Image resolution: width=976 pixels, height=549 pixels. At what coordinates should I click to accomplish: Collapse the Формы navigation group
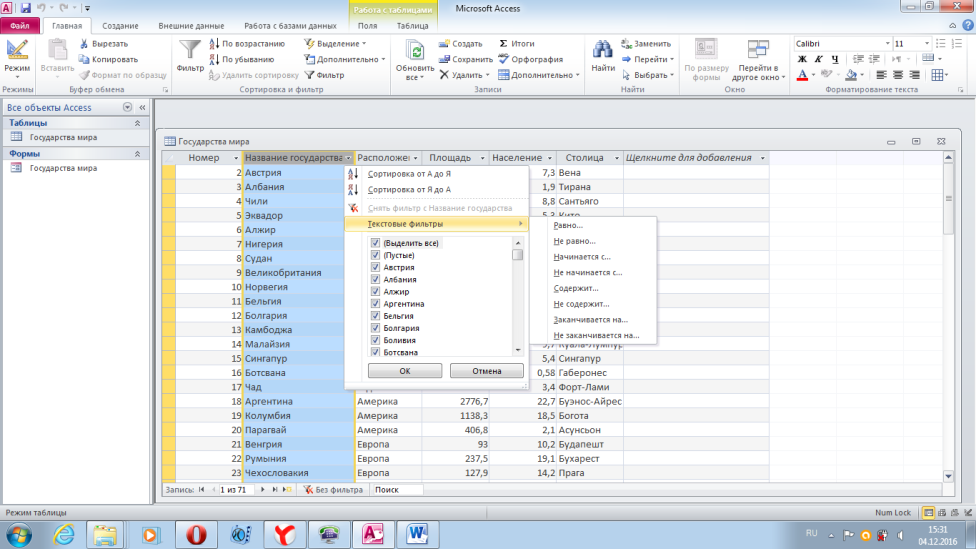(x=138, y=154)
